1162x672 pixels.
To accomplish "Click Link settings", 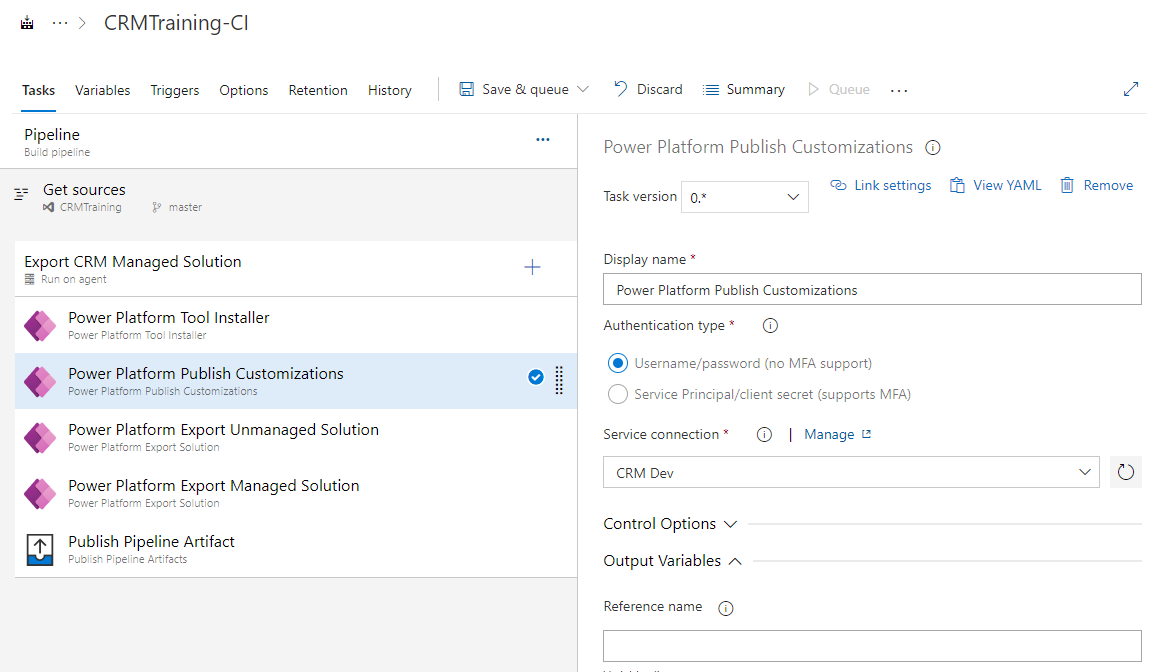I will pyautogui.click(x=880, y=185).
